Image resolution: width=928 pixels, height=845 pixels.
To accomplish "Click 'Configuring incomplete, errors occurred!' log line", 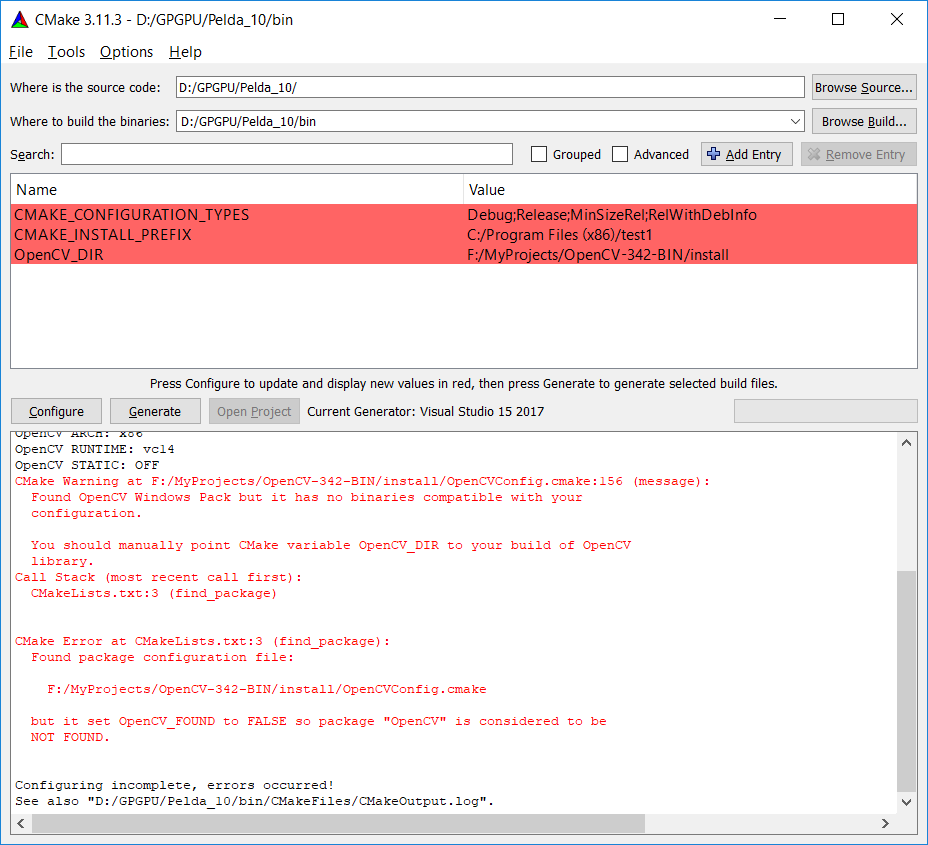I will coord(175,785).
